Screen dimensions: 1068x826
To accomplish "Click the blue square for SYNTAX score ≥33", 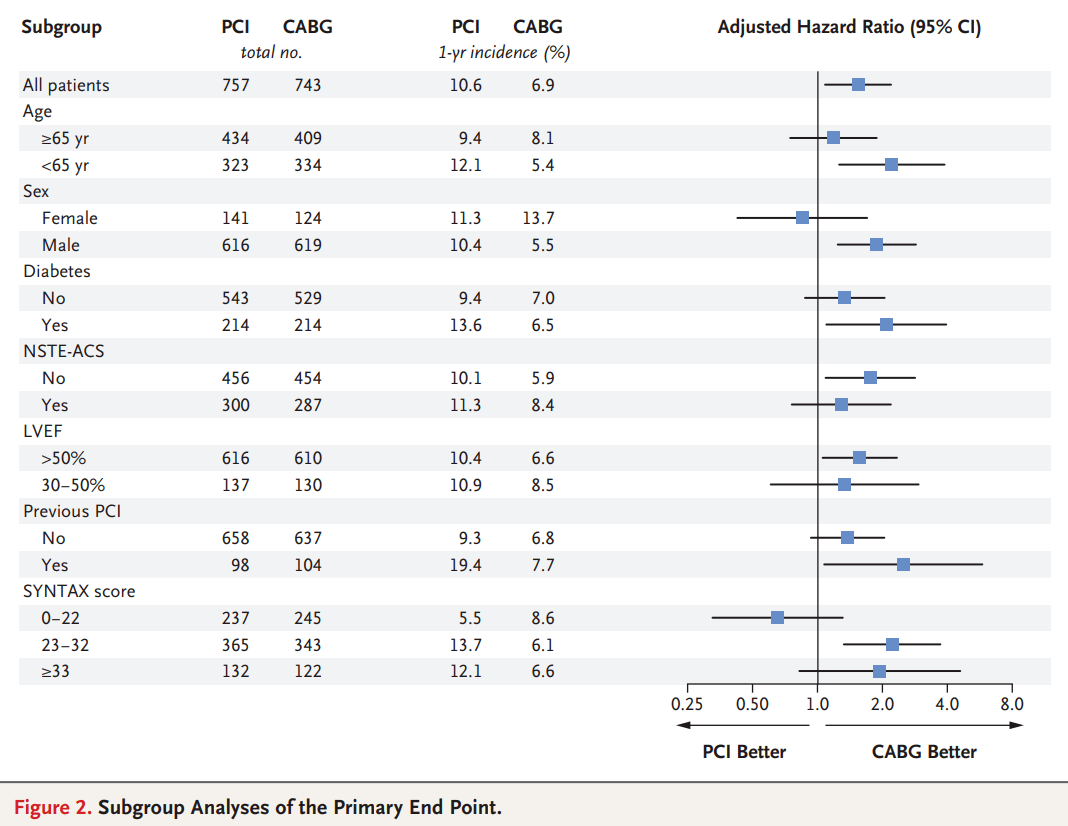I will click(x=879, y=671).
